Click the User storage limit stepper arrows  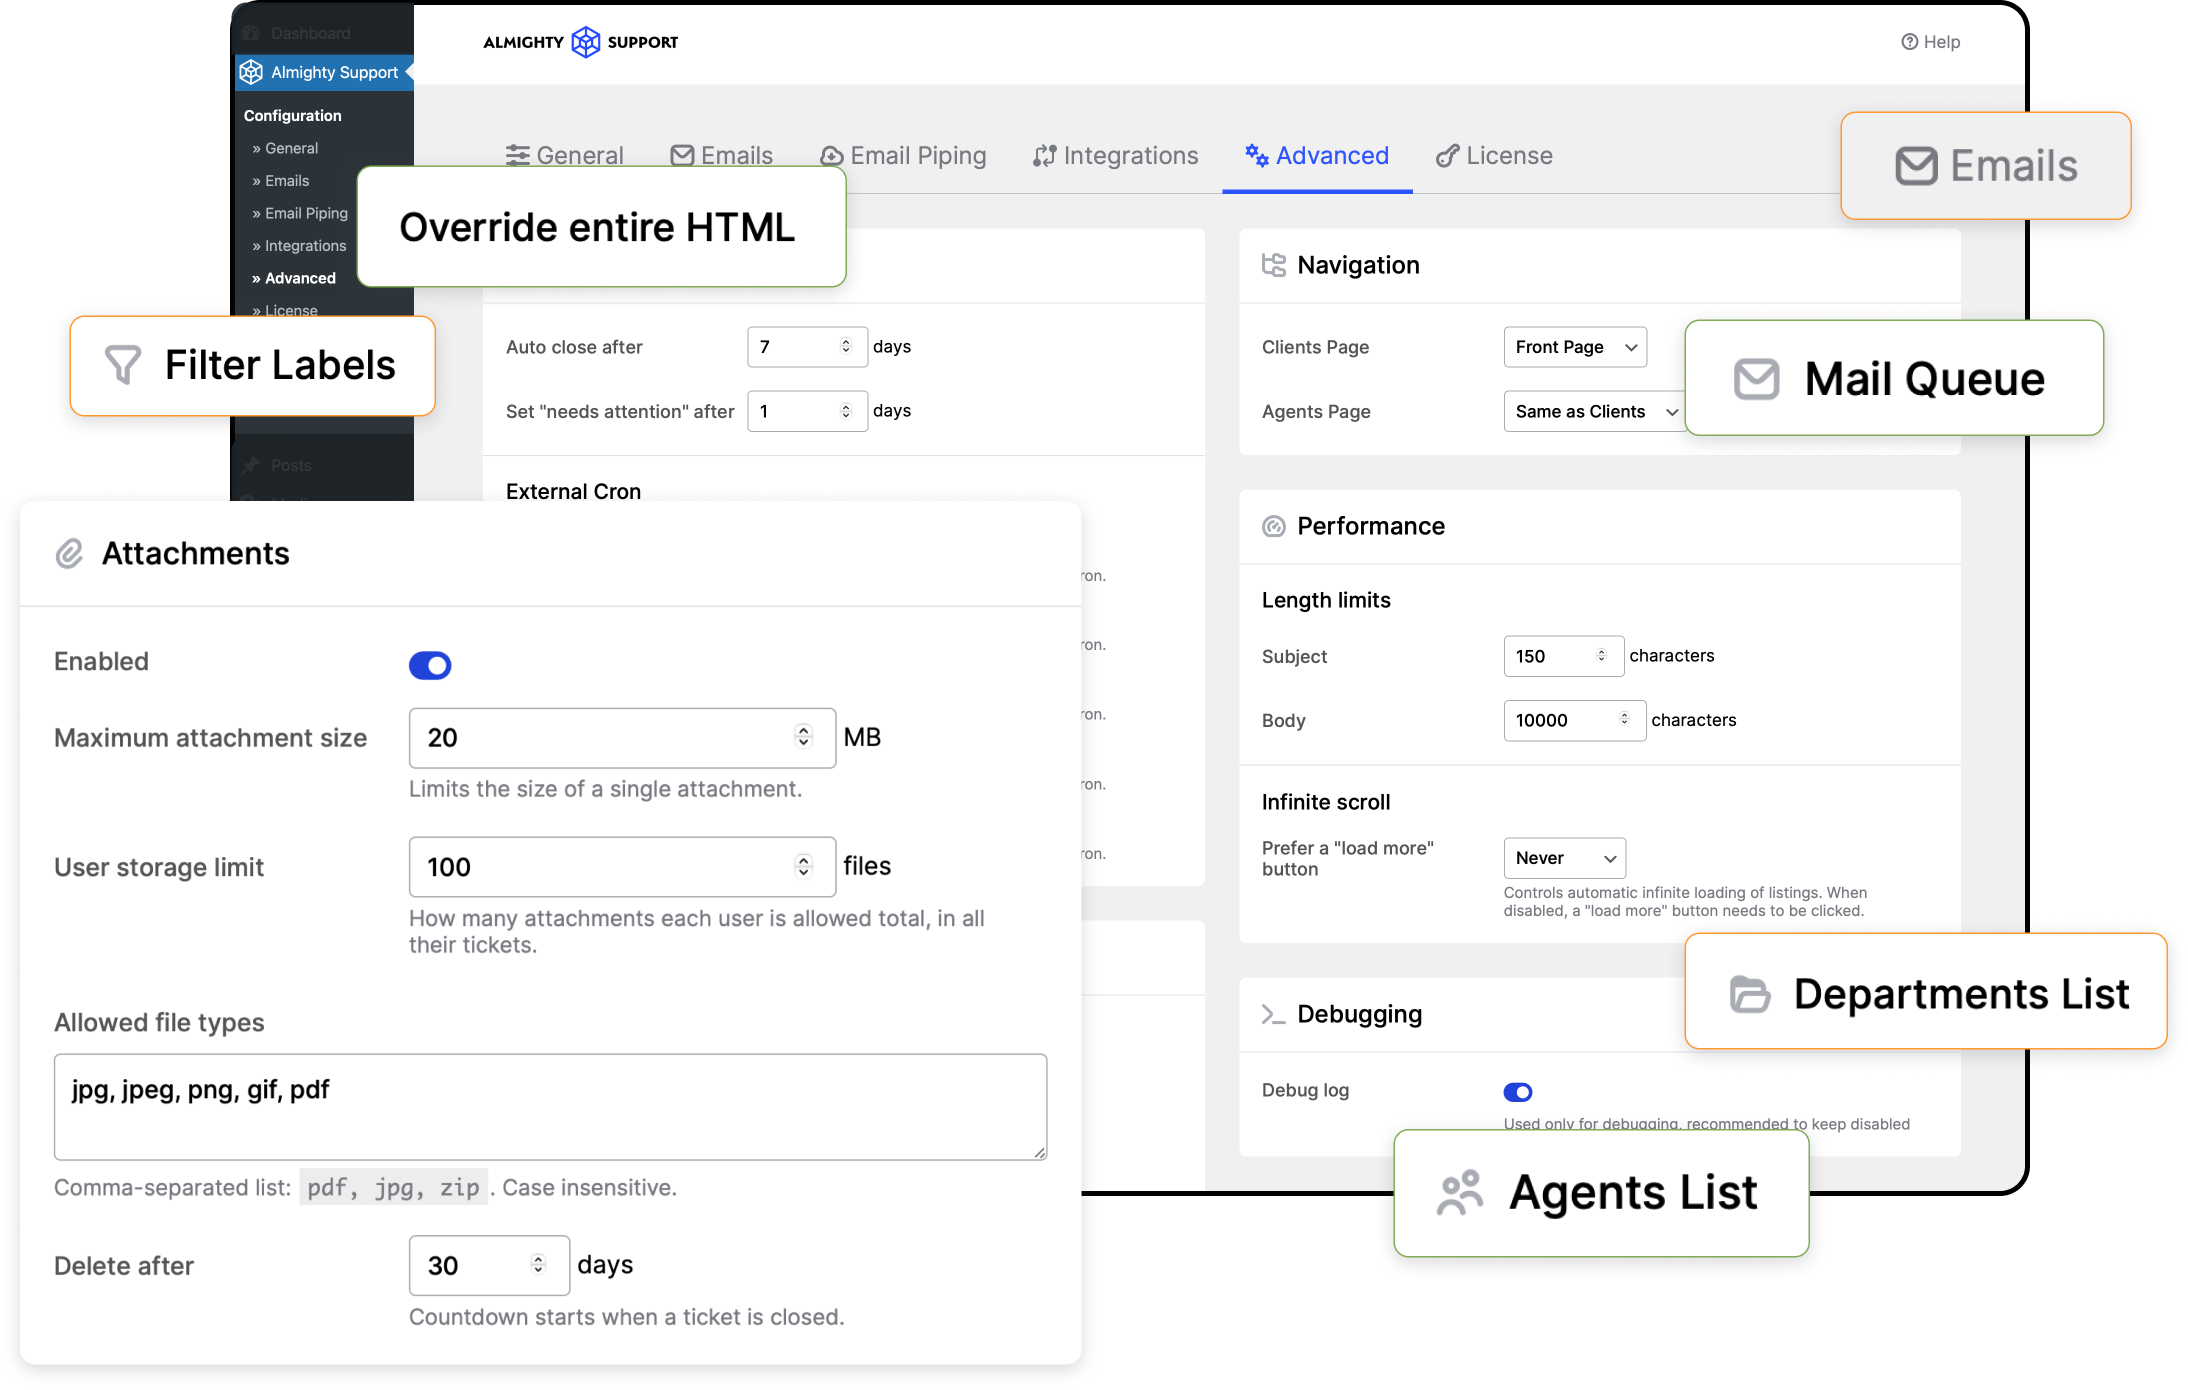[803, 866]
